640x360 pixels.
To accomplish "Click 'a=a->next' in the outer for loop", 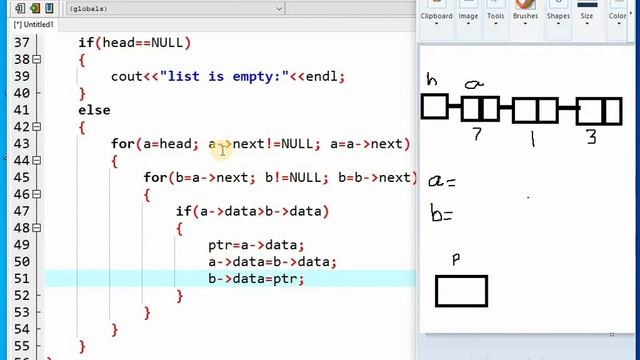I will pos(367,144).
